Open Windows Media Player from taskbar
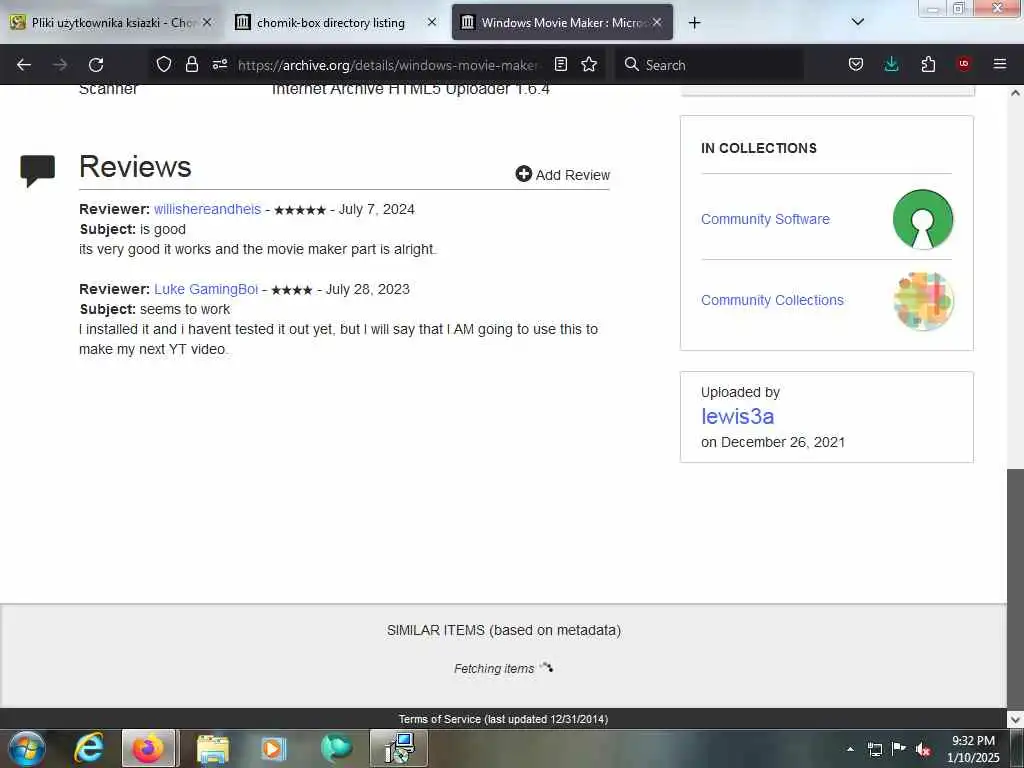The image size is (1024, 768). click(x=274, y=748)
